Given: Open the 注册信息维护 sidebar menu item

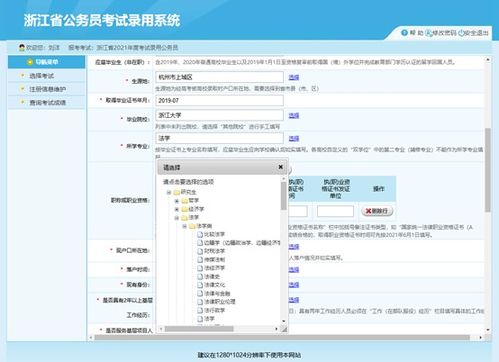Looking at the screenshot, I should 47,89.
